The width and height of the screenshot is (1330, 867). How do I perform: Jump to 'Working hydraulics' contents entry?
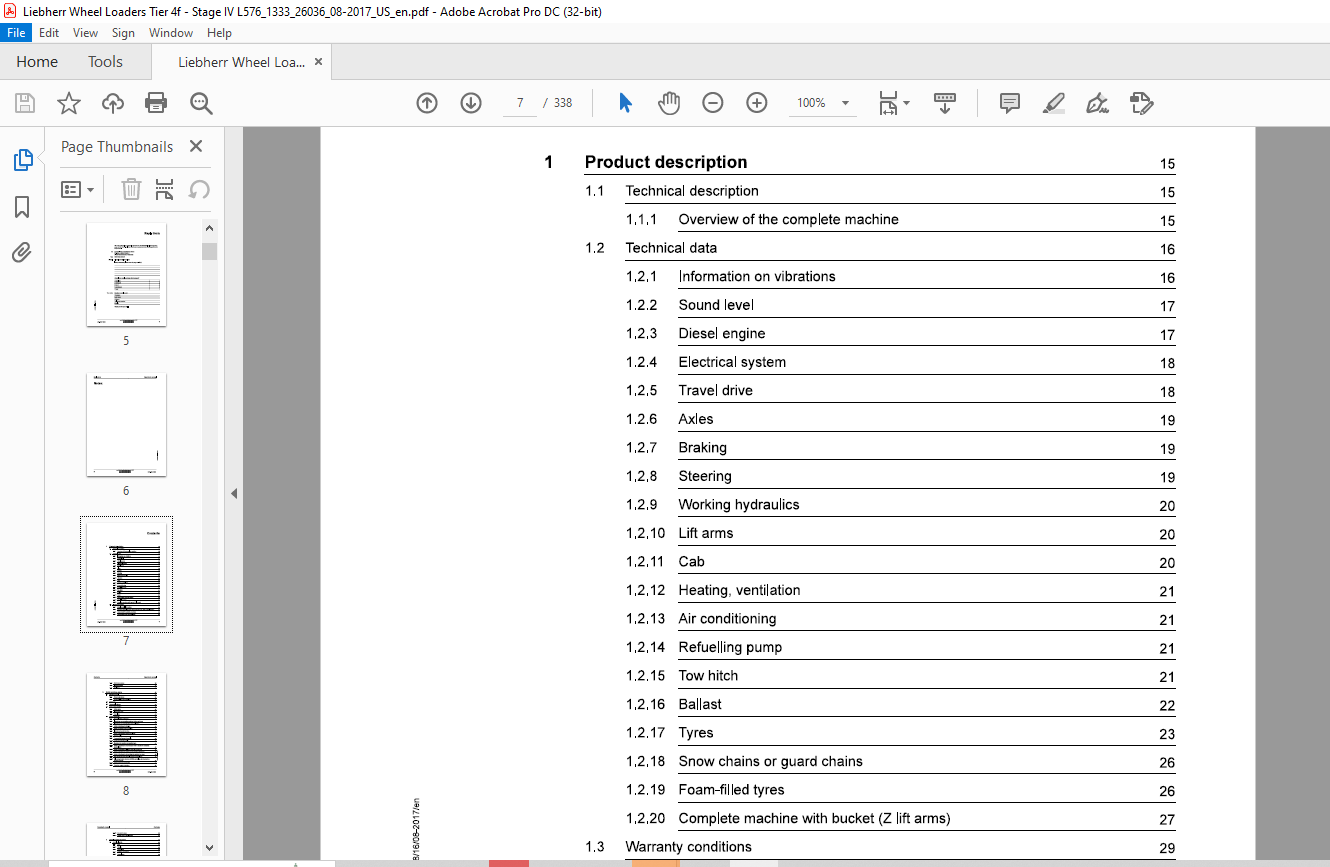[739, 505]
